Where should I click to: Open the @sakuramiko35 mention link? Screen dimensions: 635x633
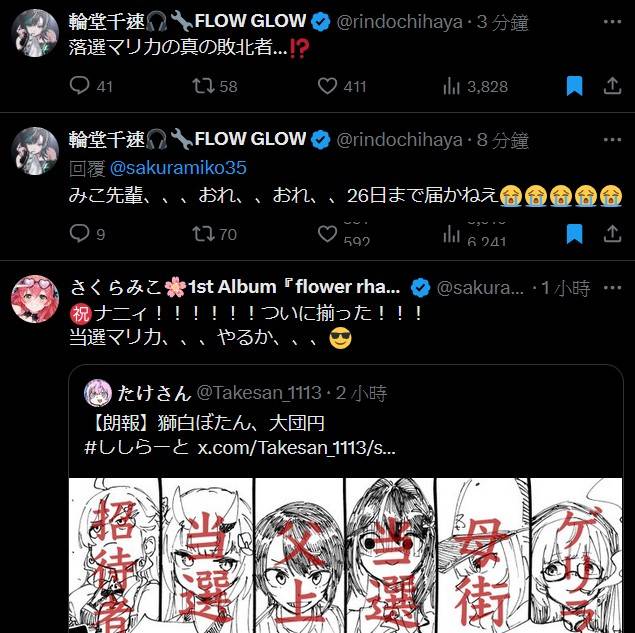pyautogui.click(x=178, y=168)
